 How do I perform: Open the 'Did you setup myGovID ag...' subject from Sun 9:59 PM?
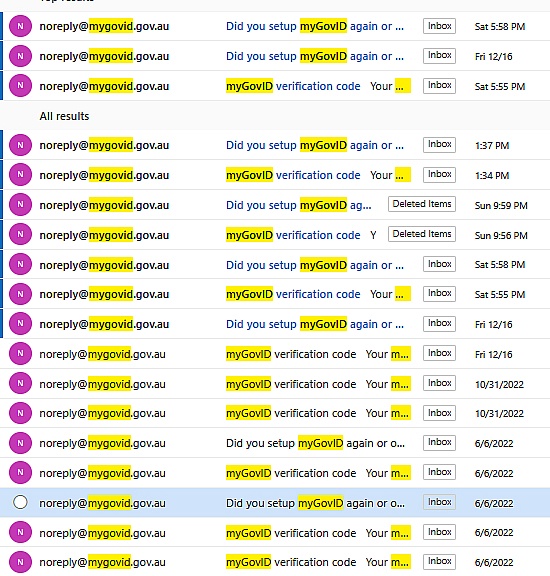(x=299, y=205)
